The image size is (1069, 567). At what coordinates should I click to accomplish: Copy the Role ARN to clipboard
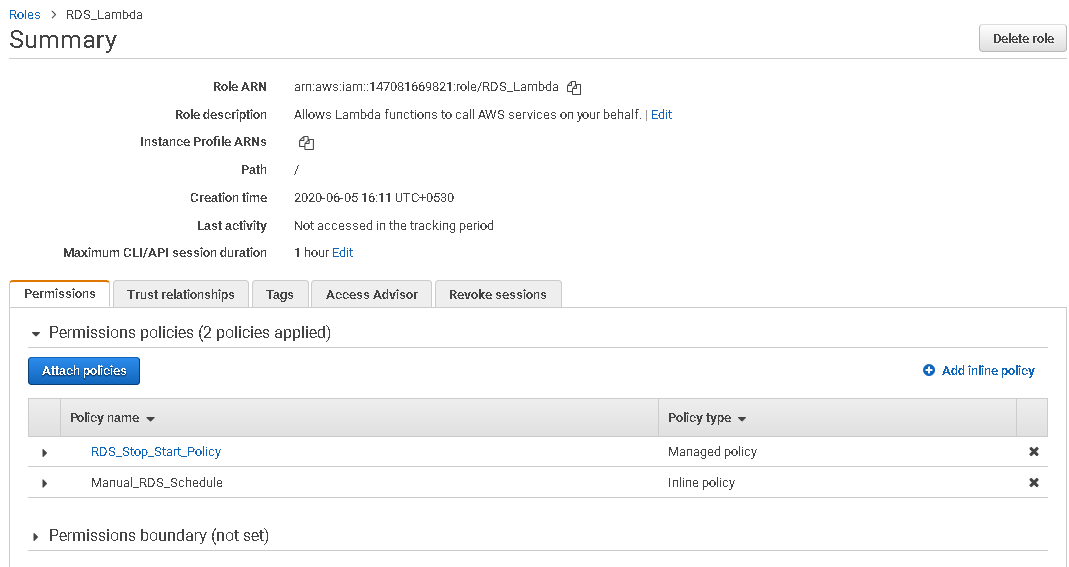[574, 88]
